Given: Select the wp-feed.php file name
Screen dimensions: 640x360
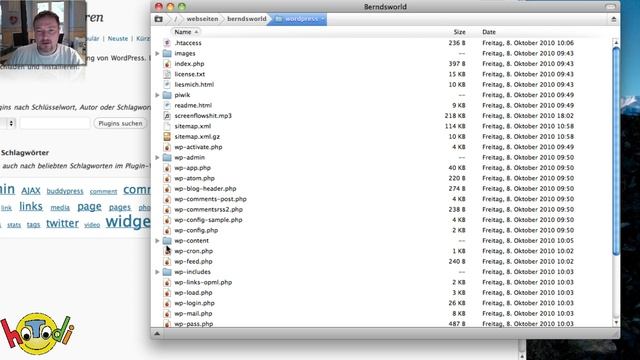Looking at the screenshot, I should point(193,262).
